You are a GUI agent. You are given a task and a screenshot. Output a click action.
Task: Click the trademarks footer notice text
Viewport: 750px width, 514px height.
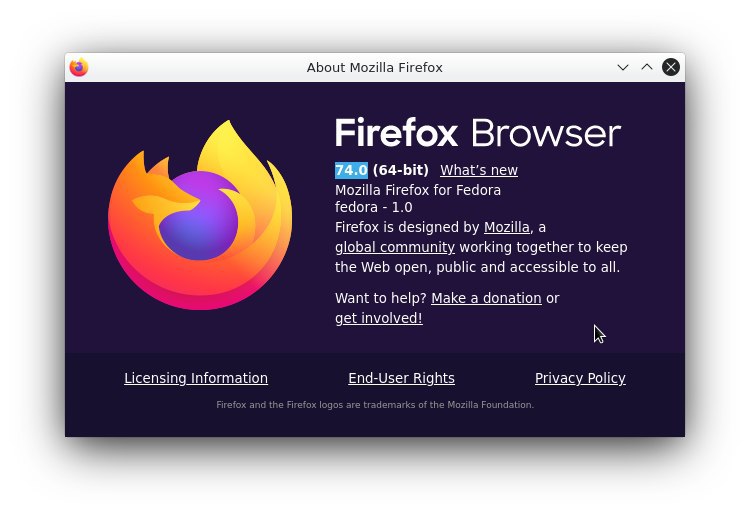[375, 405]
